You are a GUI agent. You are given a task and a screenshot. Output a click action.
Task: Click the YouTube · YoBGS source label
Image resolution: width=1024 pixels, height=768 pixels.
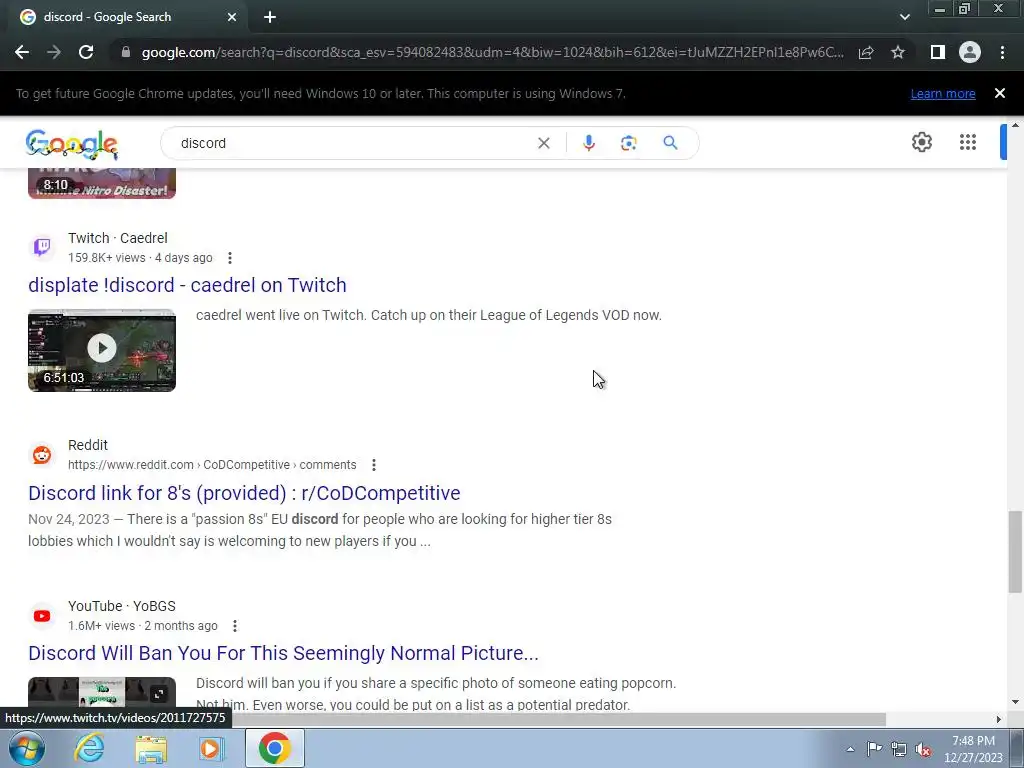point(121,606)
